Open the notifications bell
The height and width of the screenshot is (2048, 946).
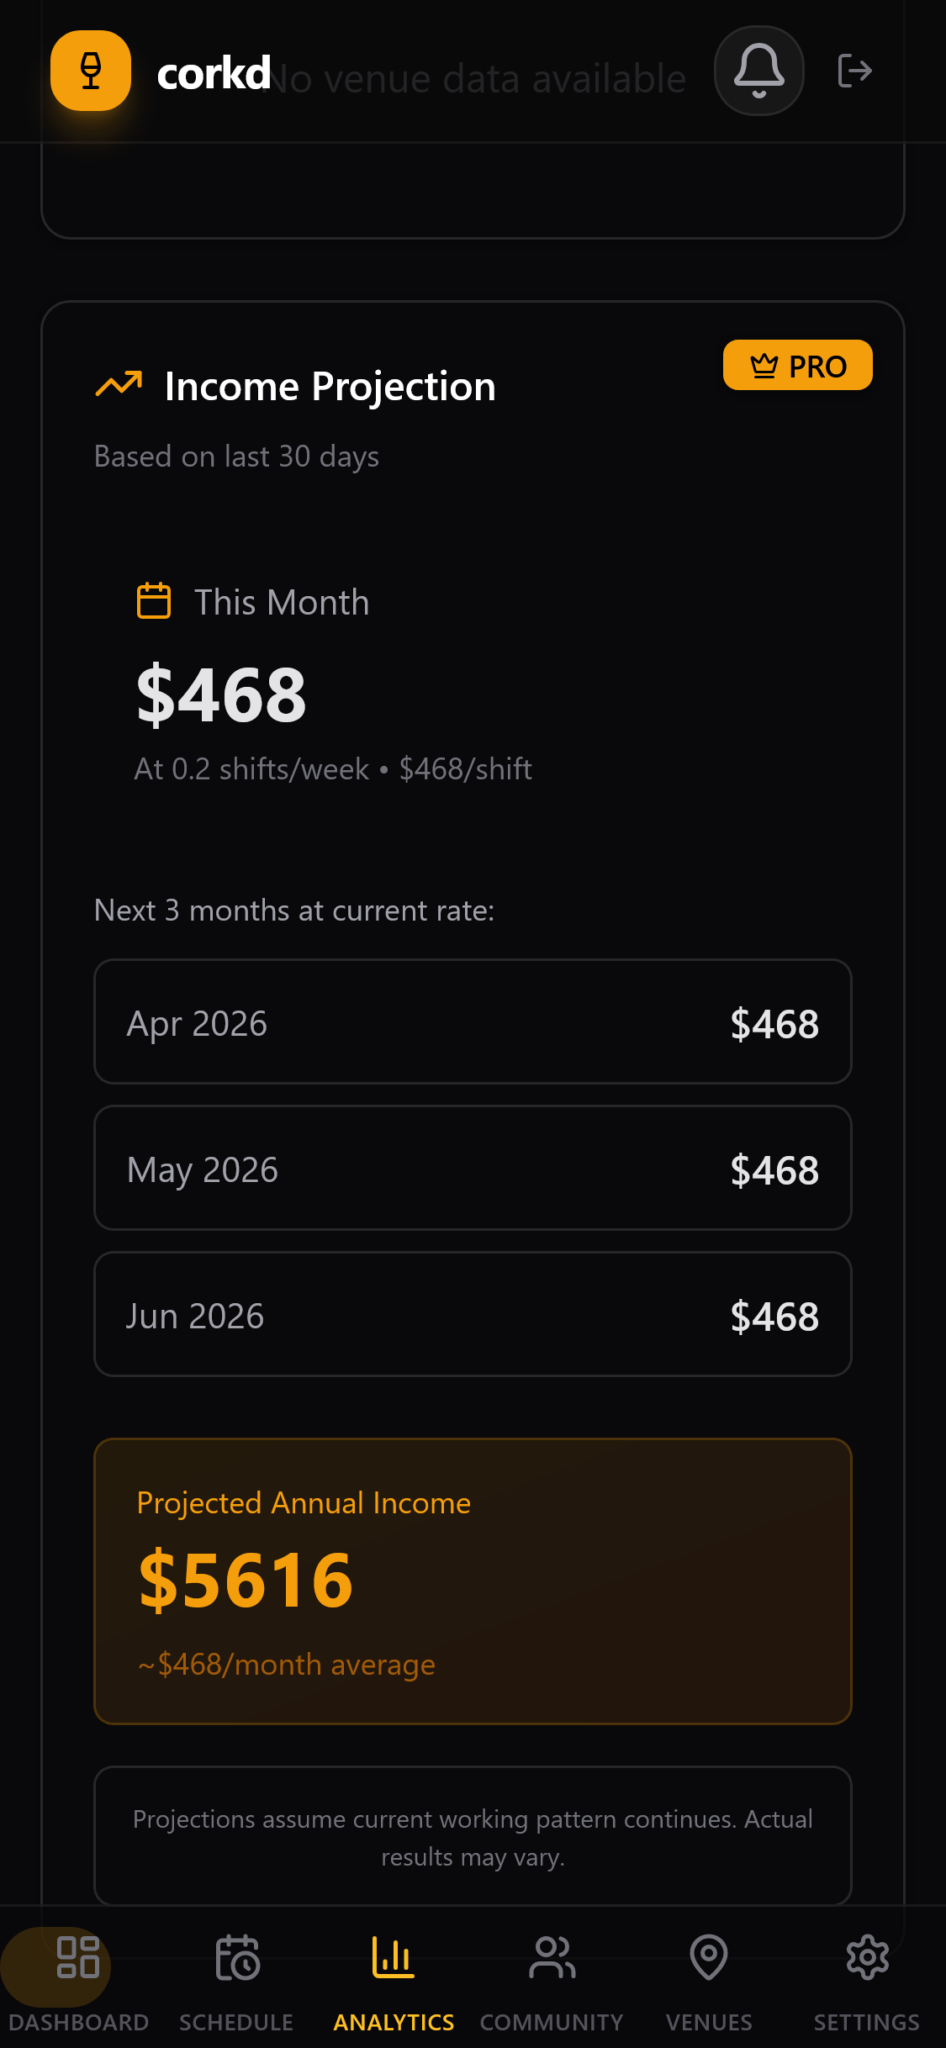(759, 71)
